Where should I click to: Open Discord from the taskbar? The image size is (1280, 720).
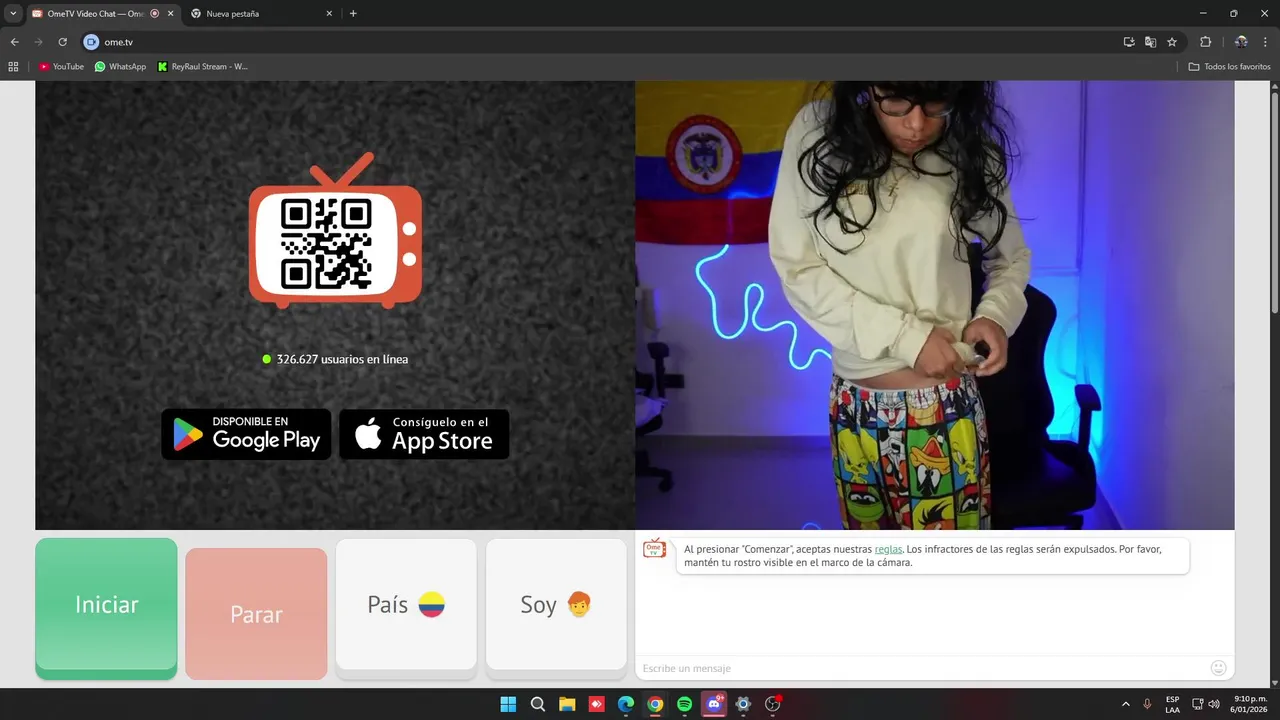pos(714,704)
